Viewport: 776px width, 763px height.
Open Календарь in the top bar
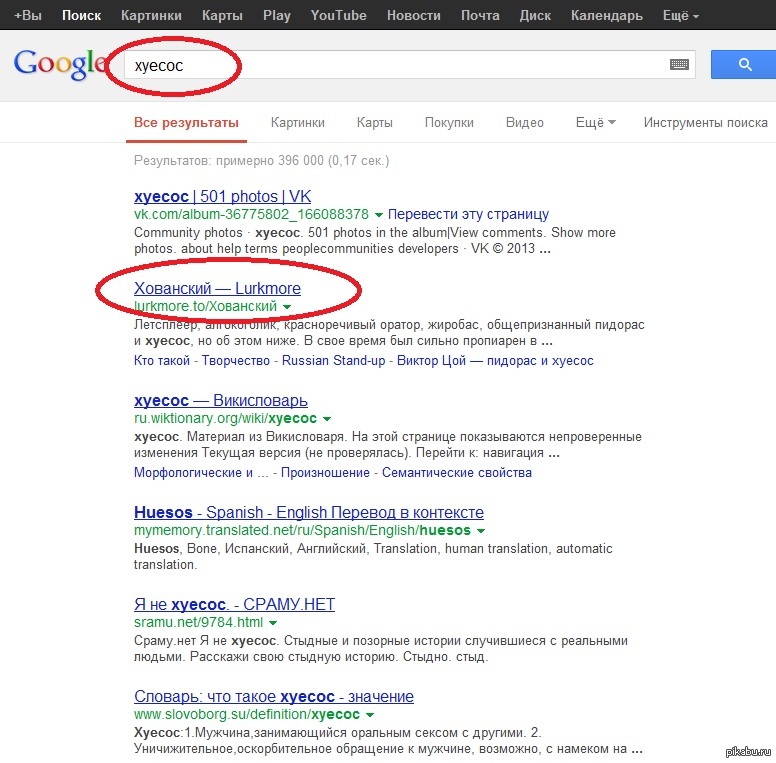tap(607, 15)
